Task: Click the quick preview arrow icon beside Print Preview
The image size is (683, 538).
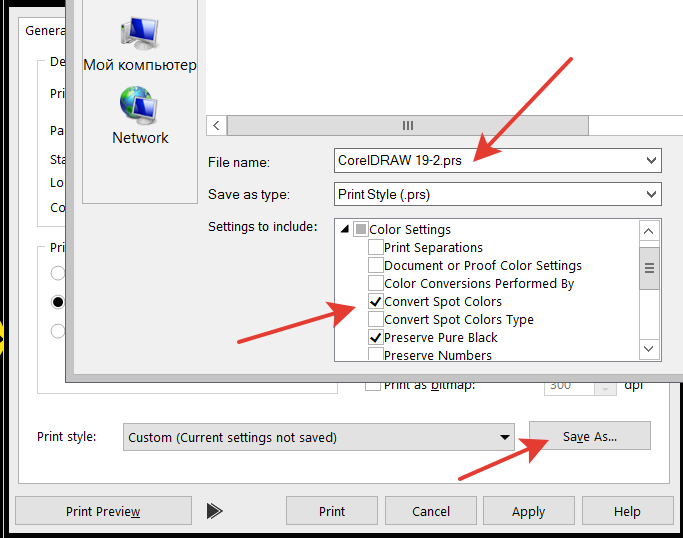Action: tap(214, 511)
